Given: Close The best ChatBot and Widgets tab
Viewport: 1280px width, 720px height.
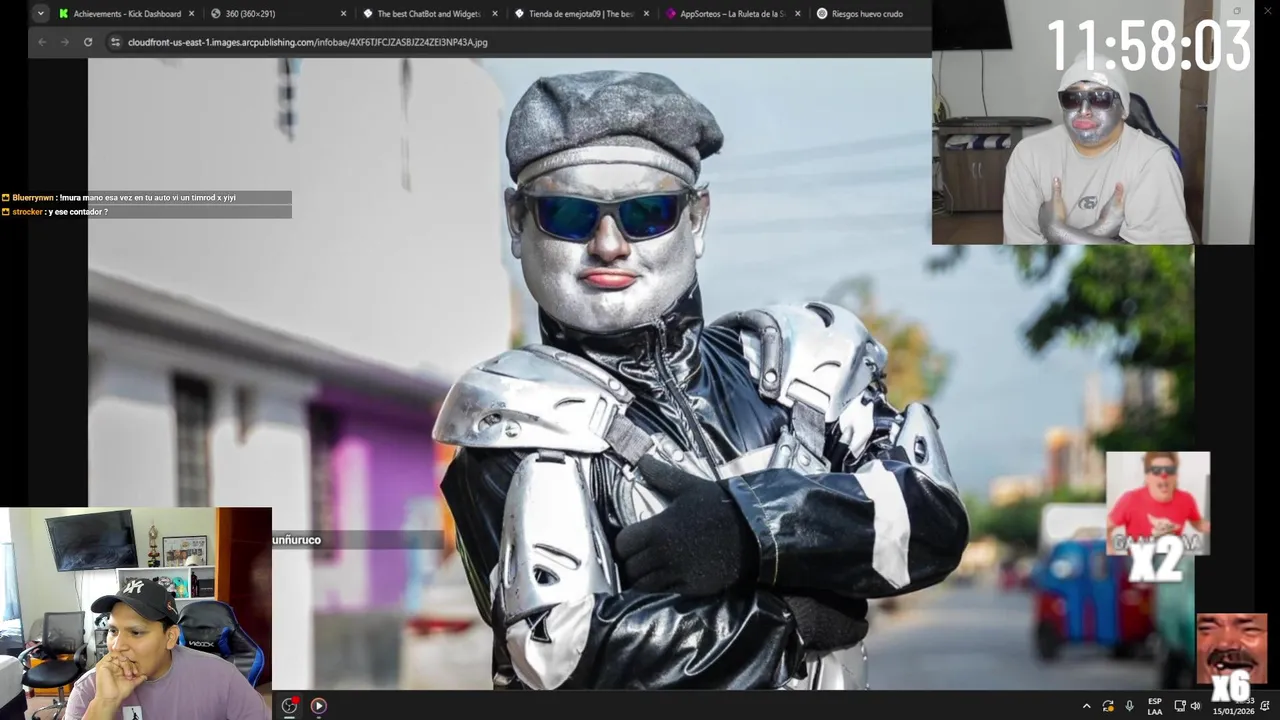Looking at the screenshot, I should [495, 14].
